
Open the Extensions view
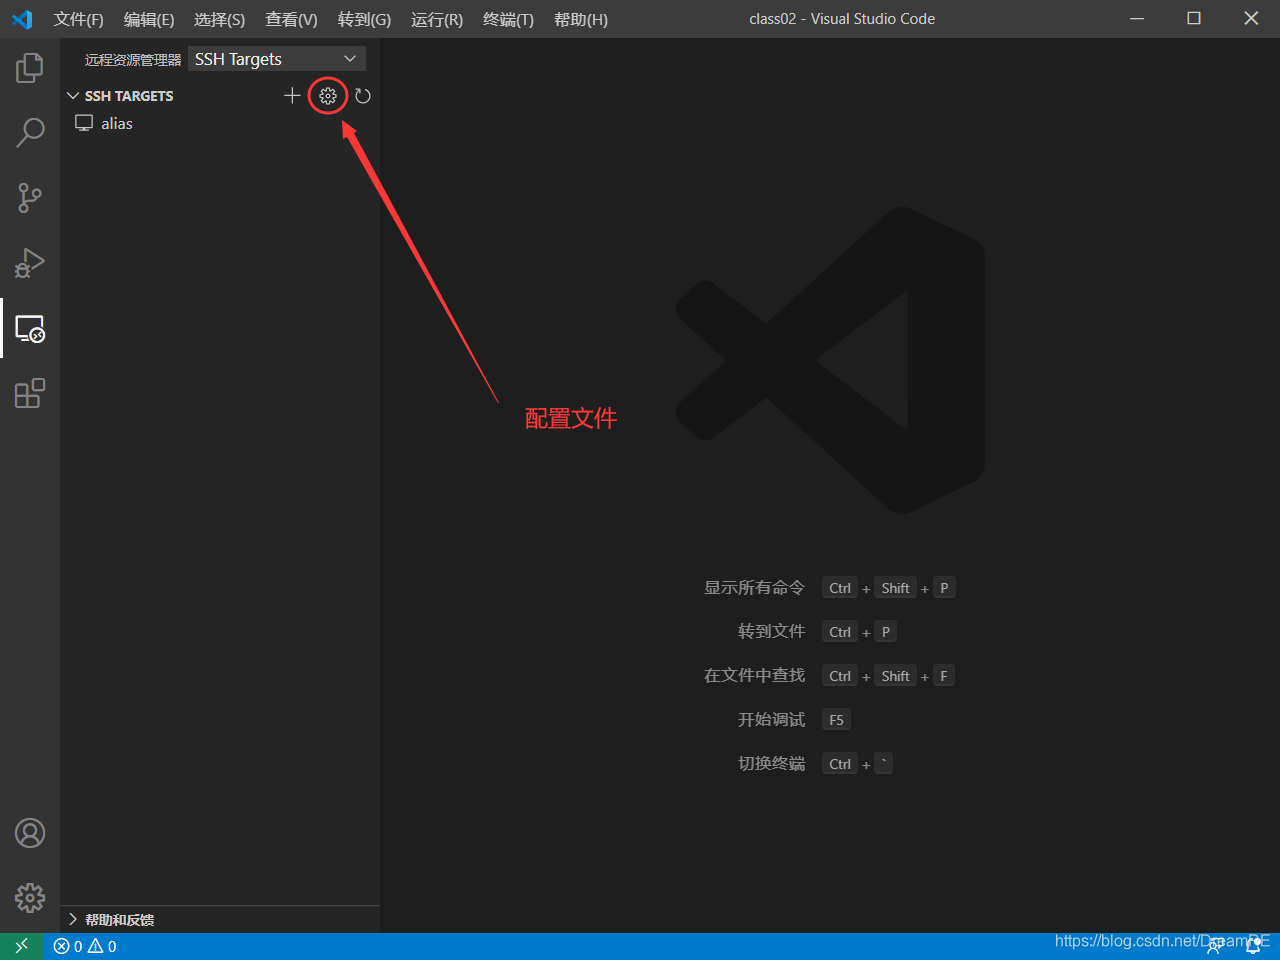(30, 393)
